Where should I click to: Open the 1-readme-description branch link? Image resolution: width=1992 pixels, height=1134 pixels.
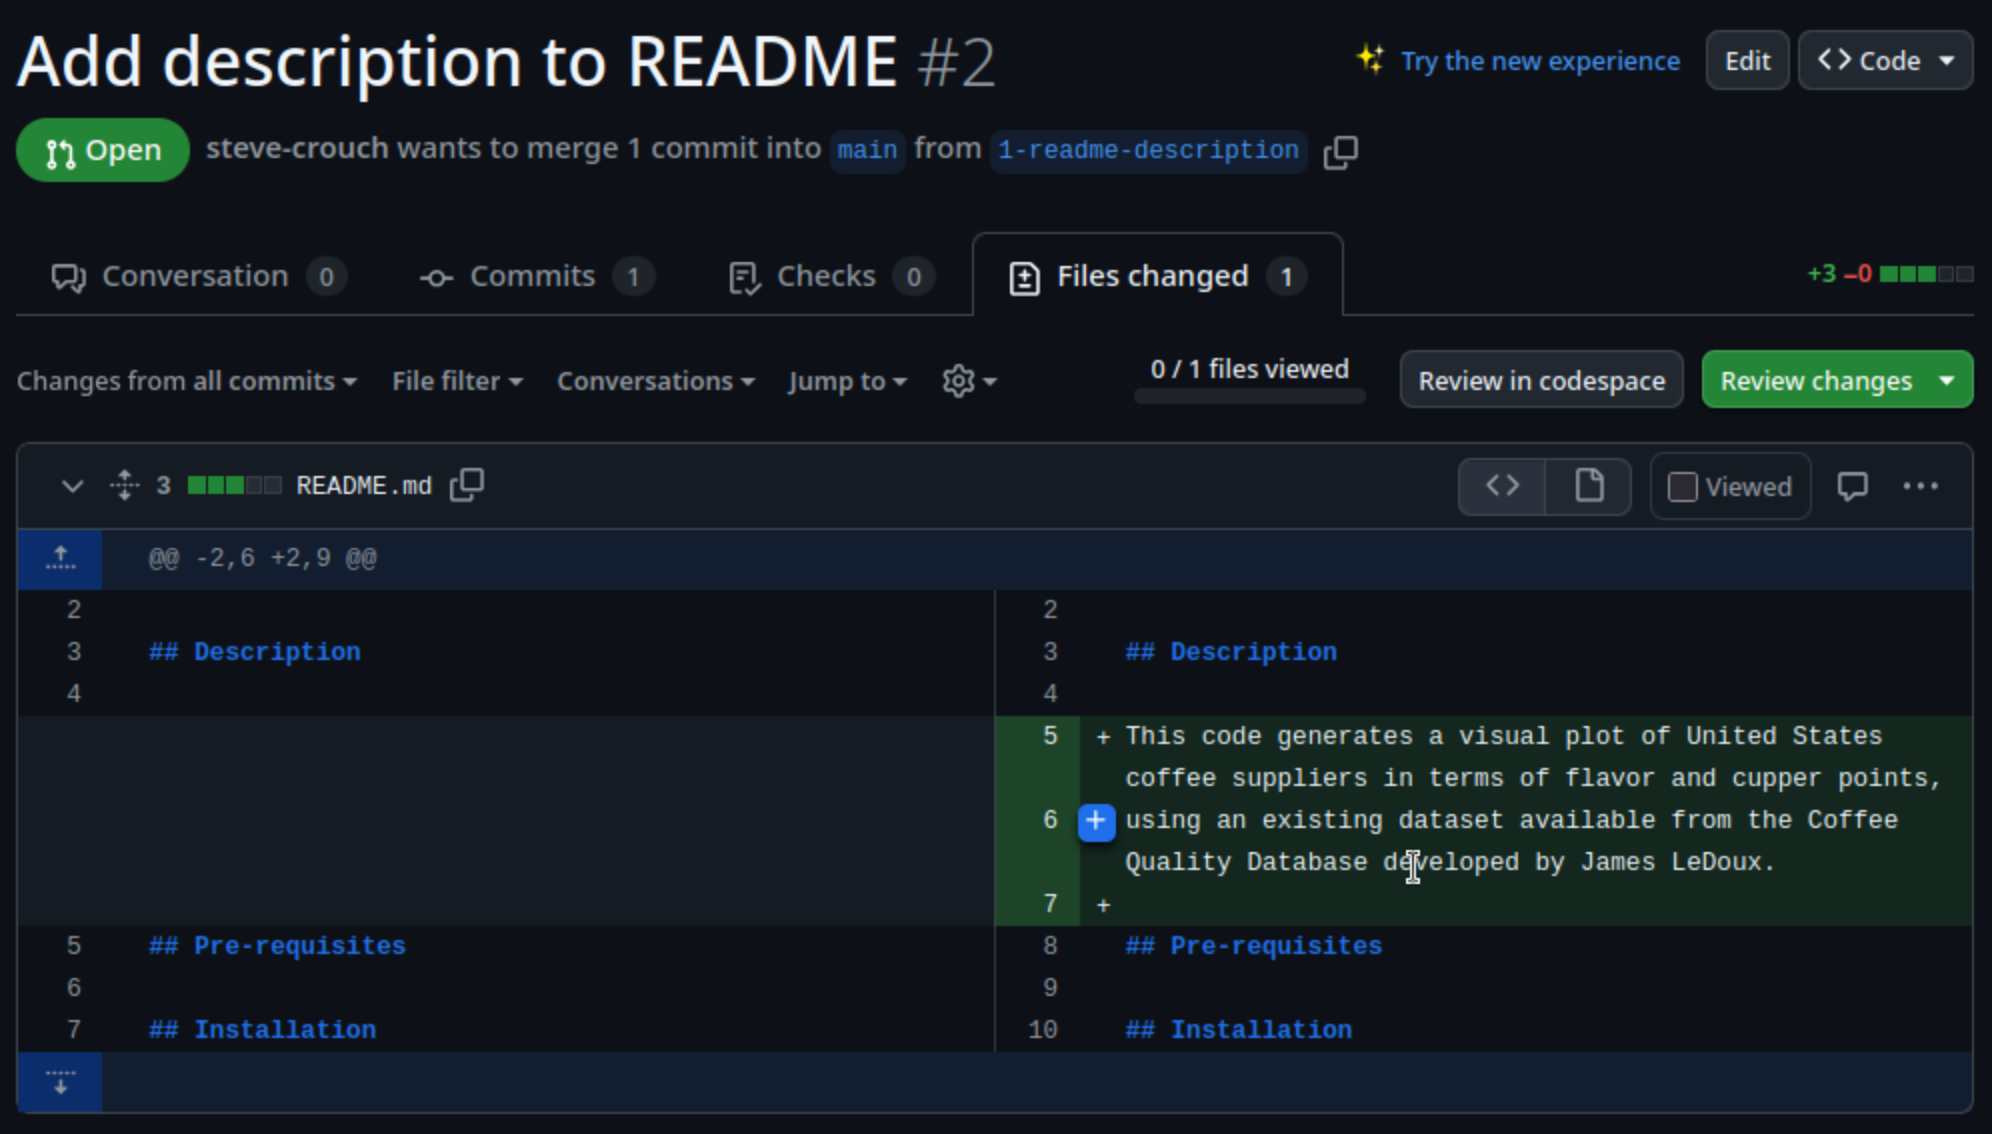(1148, 151)
